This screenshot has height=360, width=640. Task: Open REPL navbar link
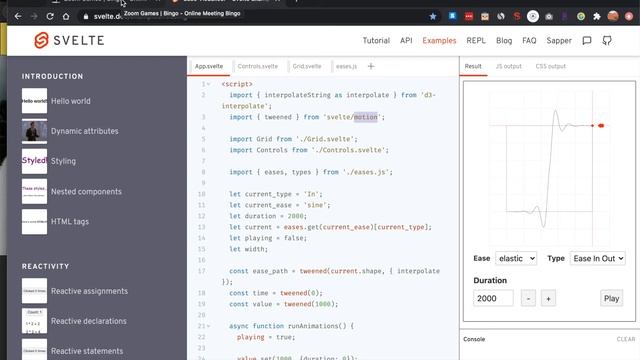pyautogui.click(x=476, y=40)
